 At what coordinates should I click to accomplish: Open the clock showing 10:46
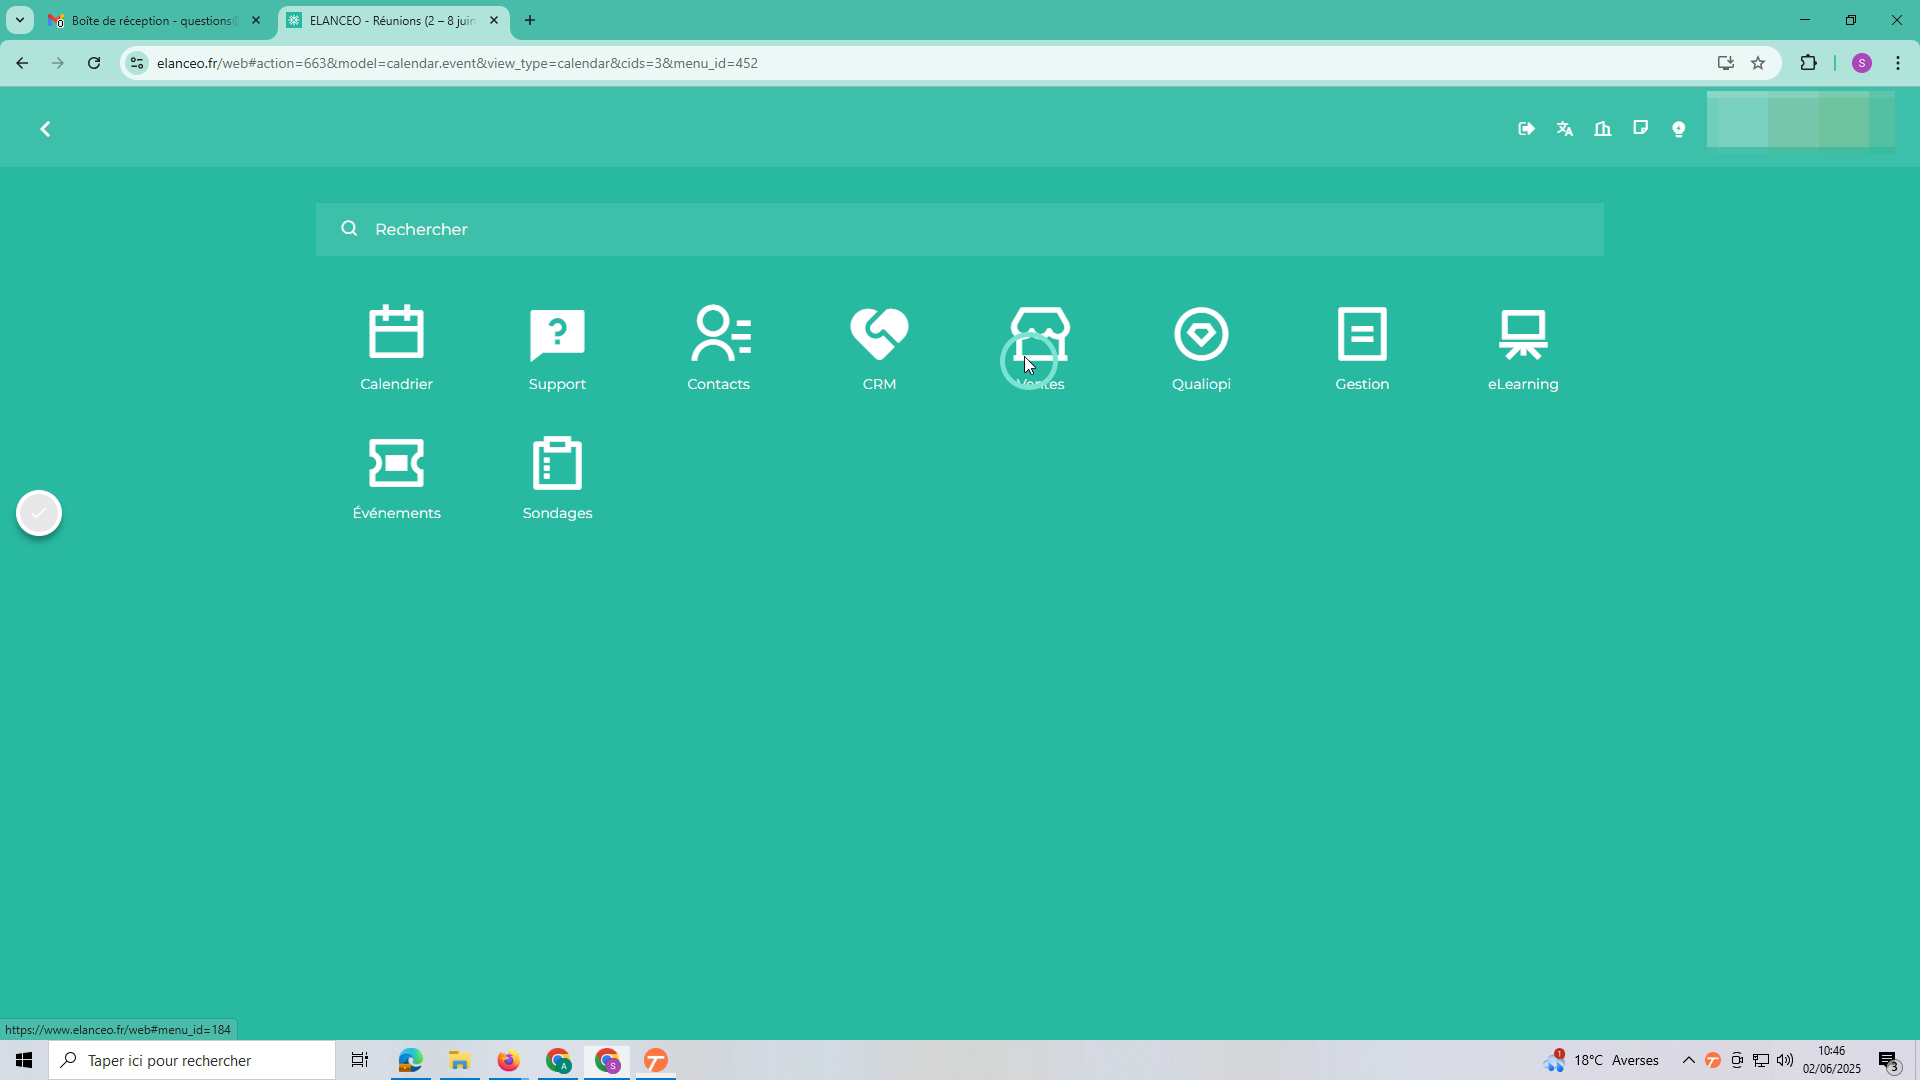pyautogui.click(x=1832, y=1060)
